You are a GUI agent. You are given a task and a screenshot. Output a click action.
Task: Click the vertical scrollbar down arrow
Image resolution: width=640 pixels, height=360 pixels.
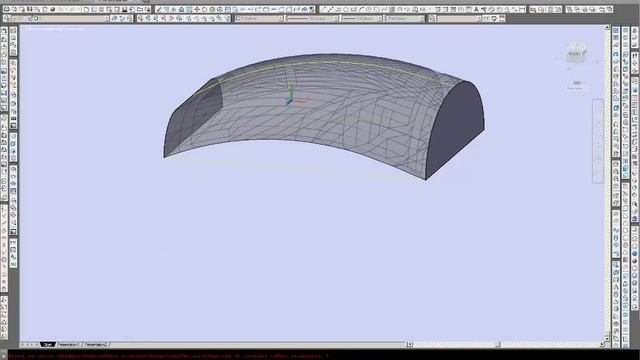[607, 338]
